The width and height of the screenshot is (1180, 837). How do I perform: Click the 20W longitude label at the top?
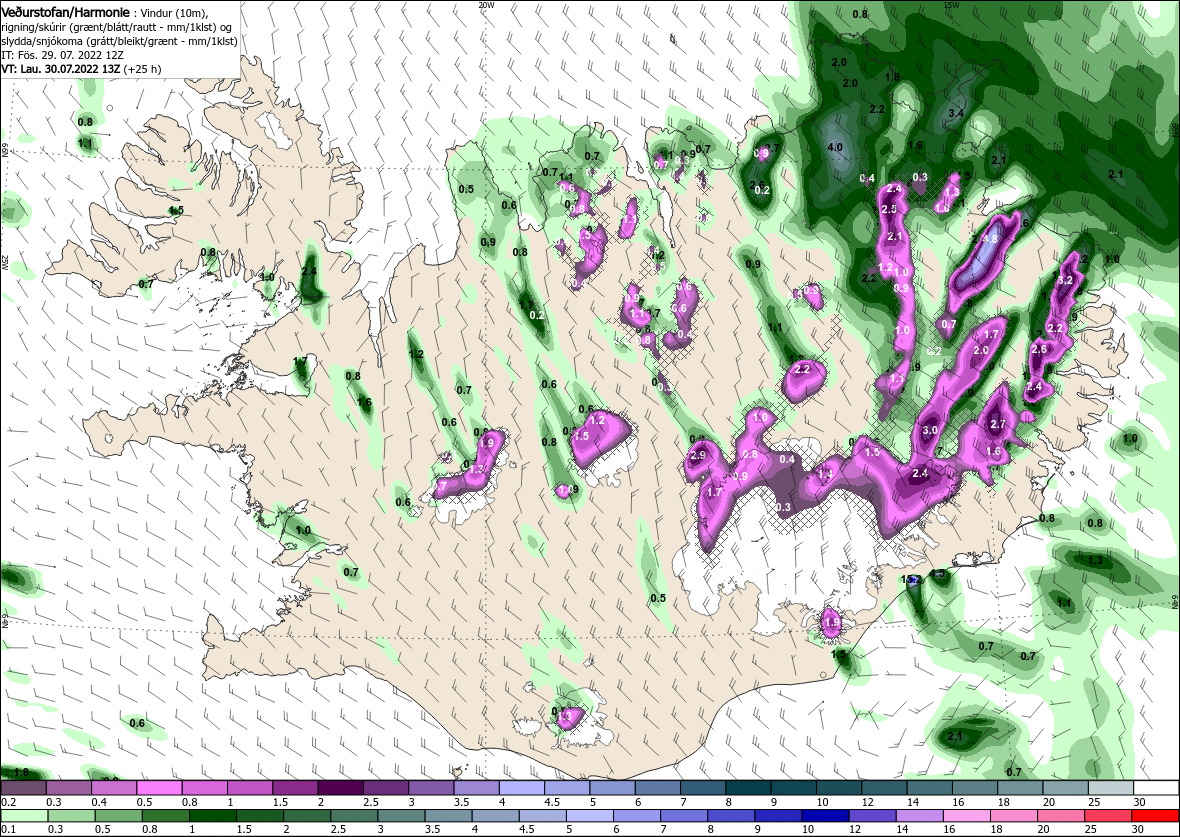click(486, 5)
